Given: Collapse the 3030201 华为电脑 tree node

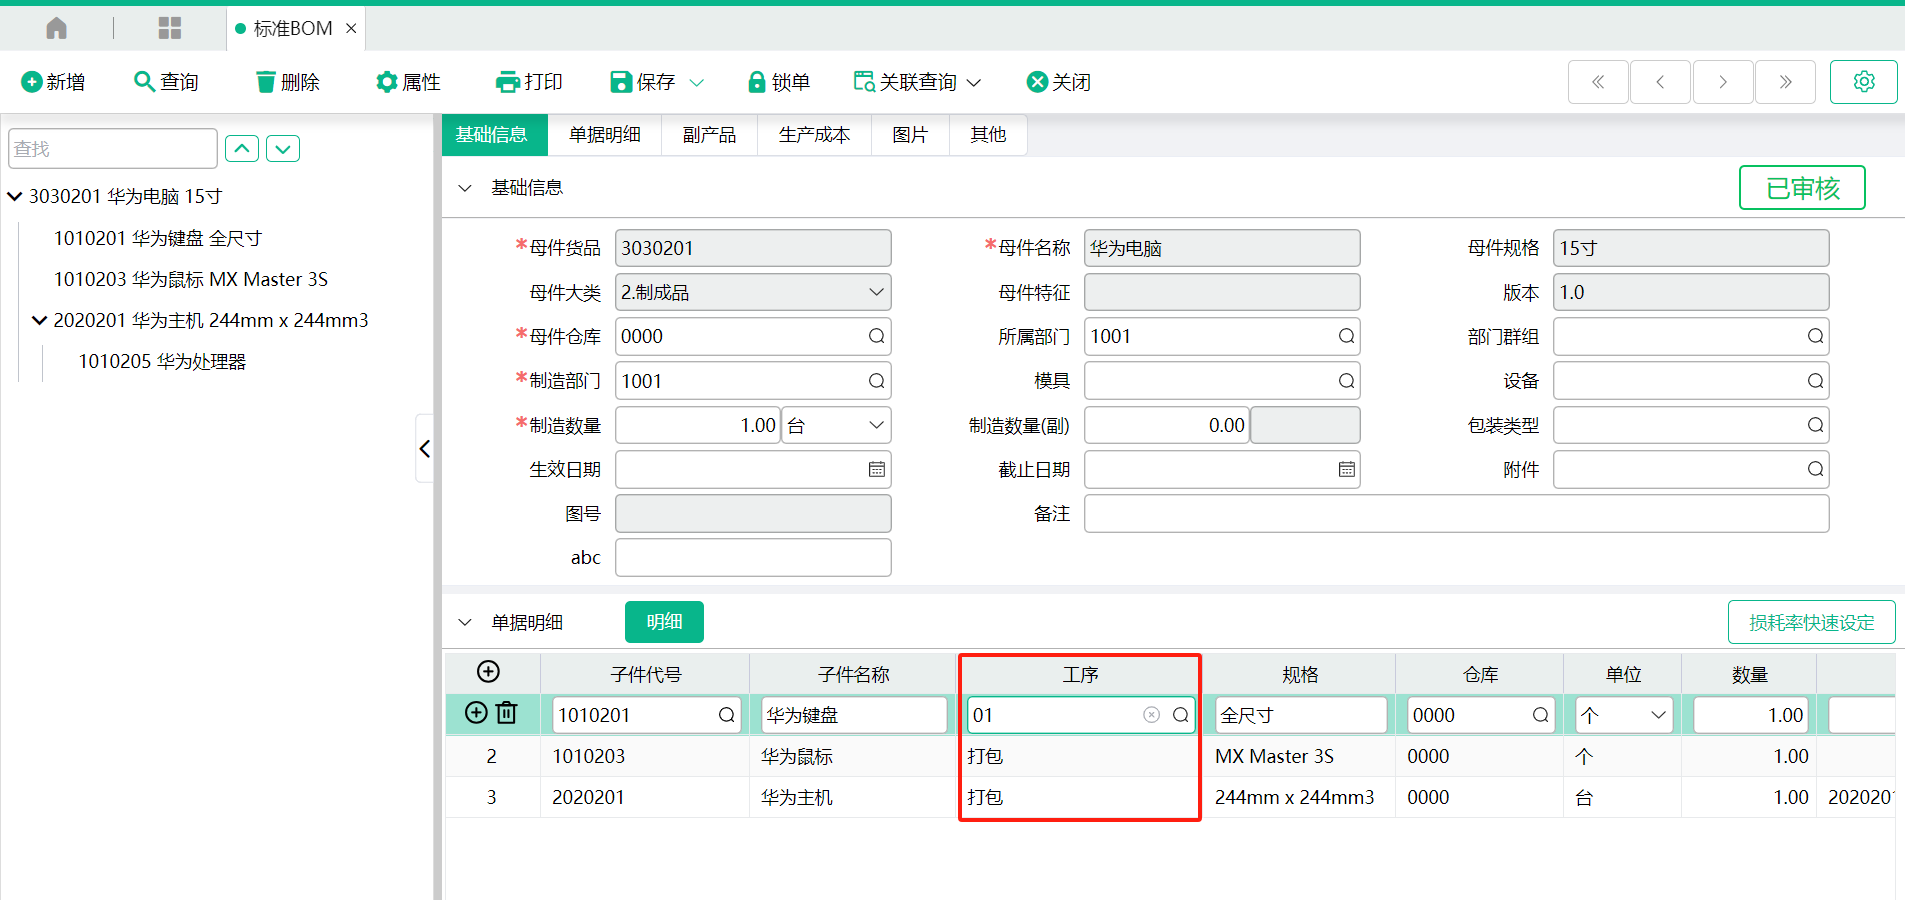Looking at the screenshot, I should 15,196.
